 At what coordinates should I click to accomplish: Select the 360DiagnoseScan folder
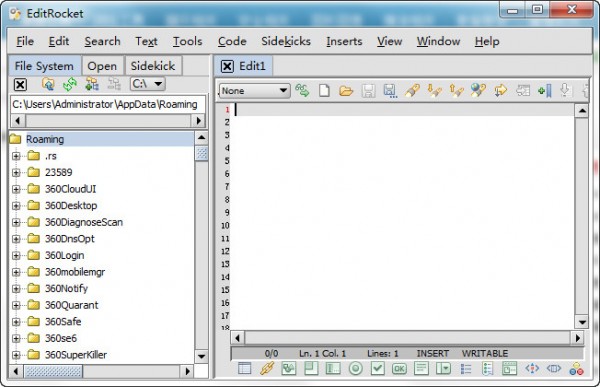coord(84,222)
